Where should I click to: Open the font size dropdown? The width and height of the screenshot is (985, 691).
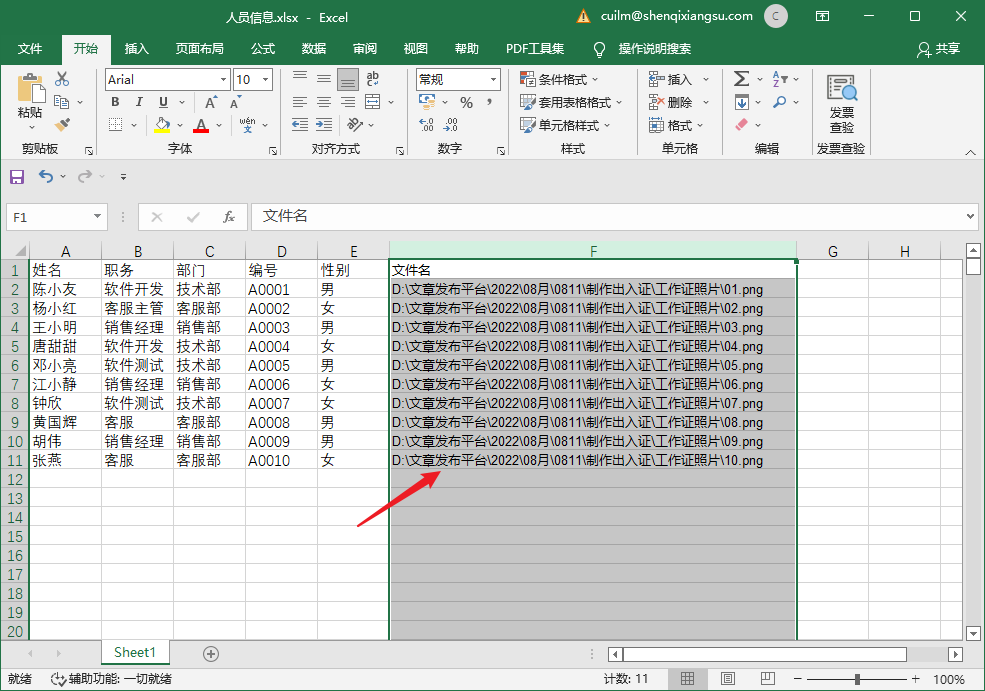tap(266, 80)
